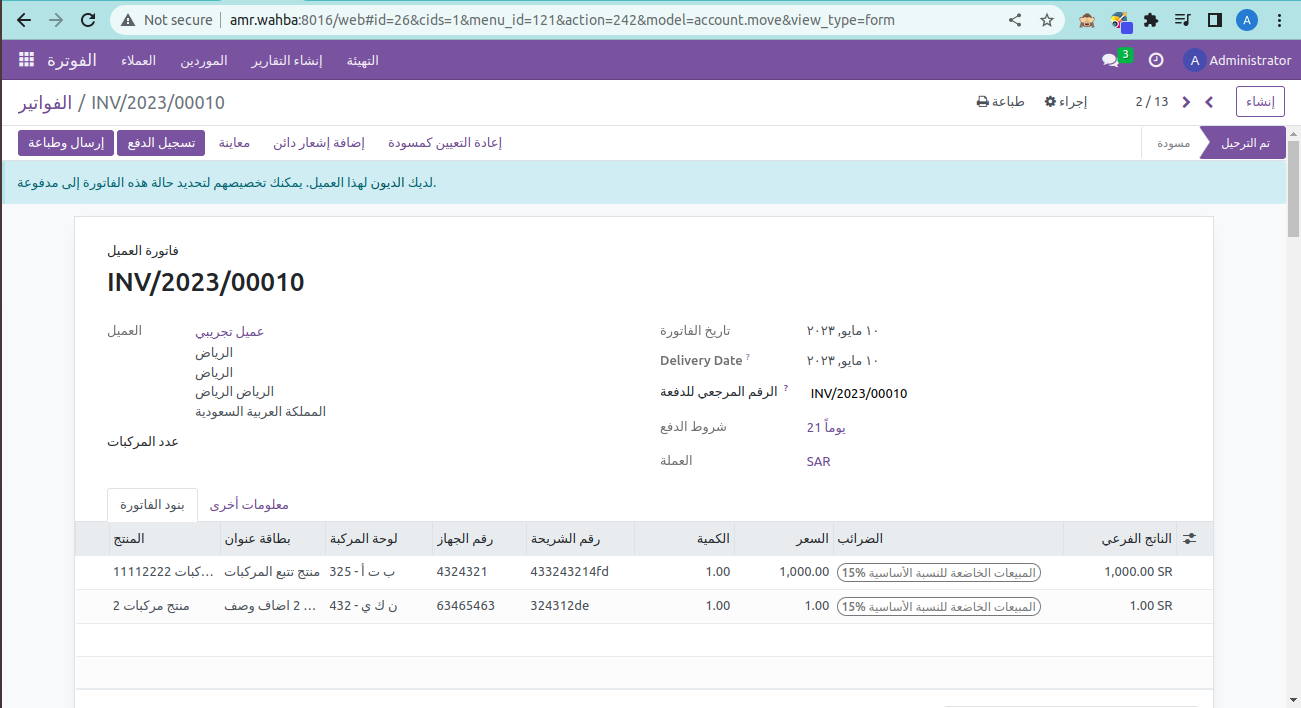Open the conversations icon with badge 3
The width and height of the screenshot is (1301, 708).
click(x=1110, y=60)
